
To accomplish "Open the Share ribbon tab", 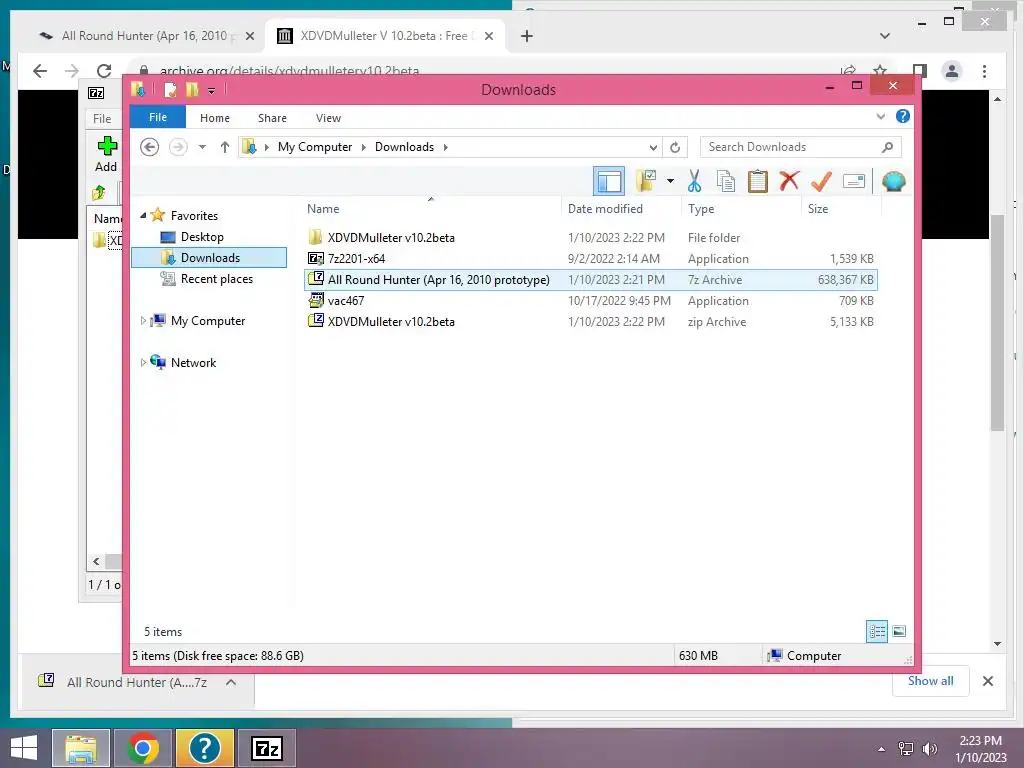I will (x=272, y=118).
